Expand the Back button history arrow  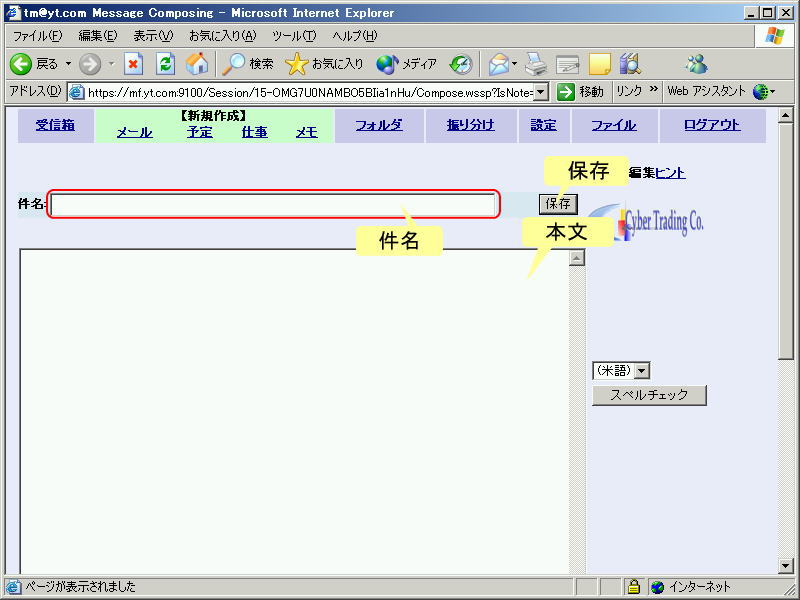tap(70, 64)
